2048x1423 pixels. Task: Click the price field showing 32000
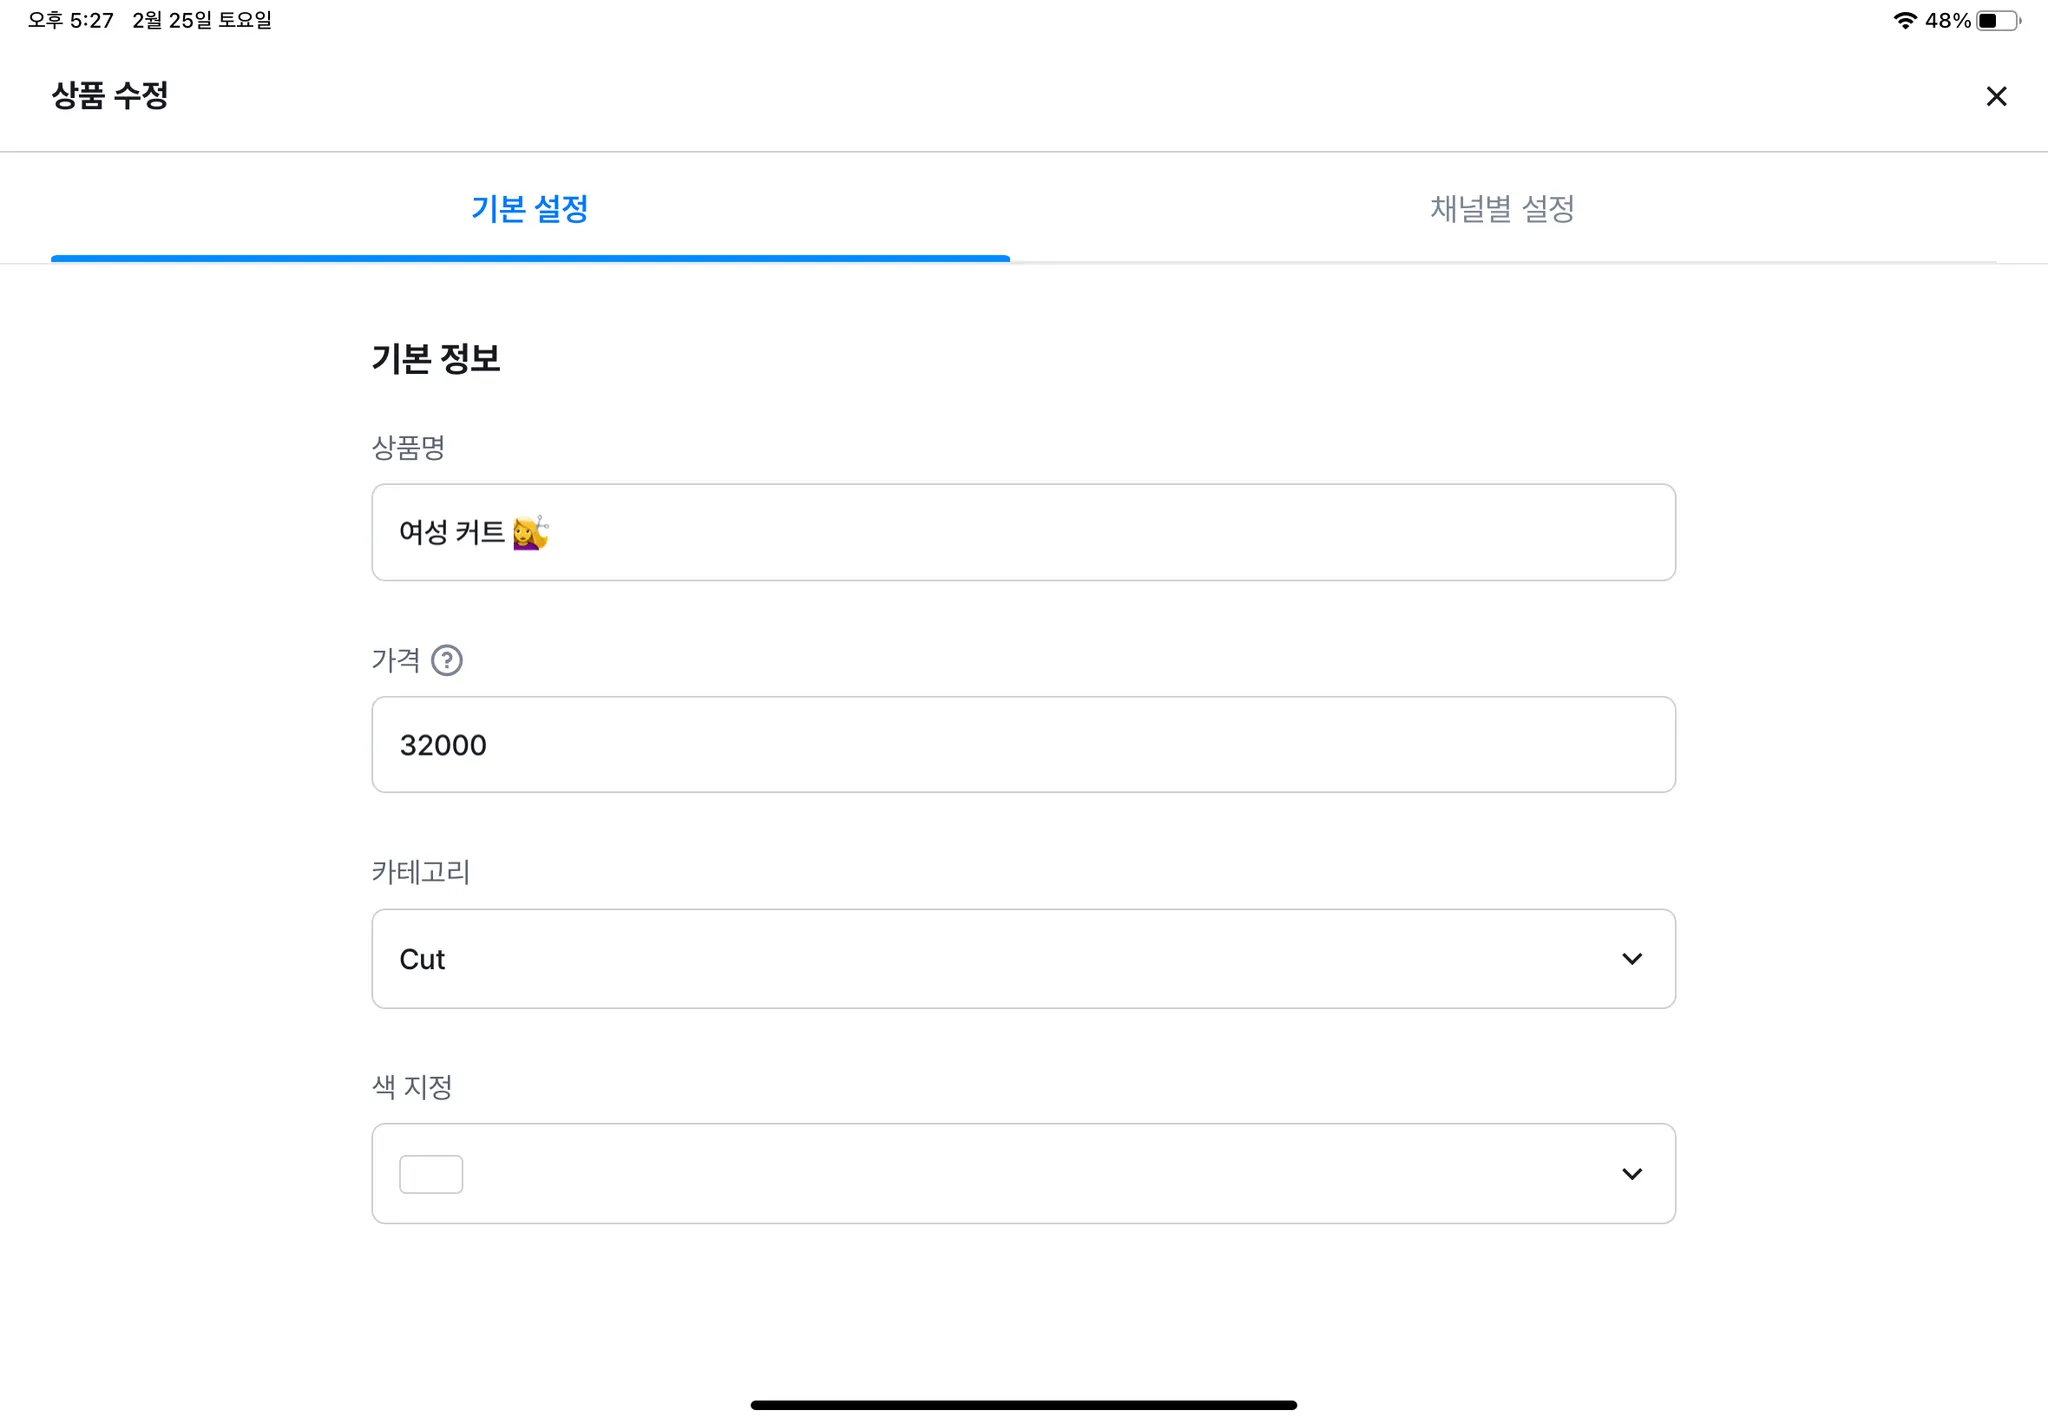pyautogui.click(x=1022, y=745)
